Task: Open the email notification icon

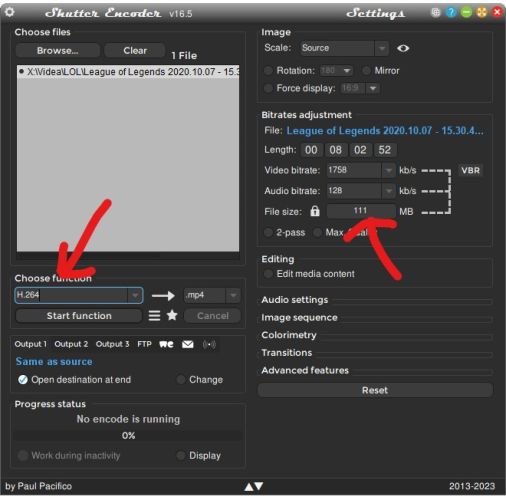Action: [188, 344]
